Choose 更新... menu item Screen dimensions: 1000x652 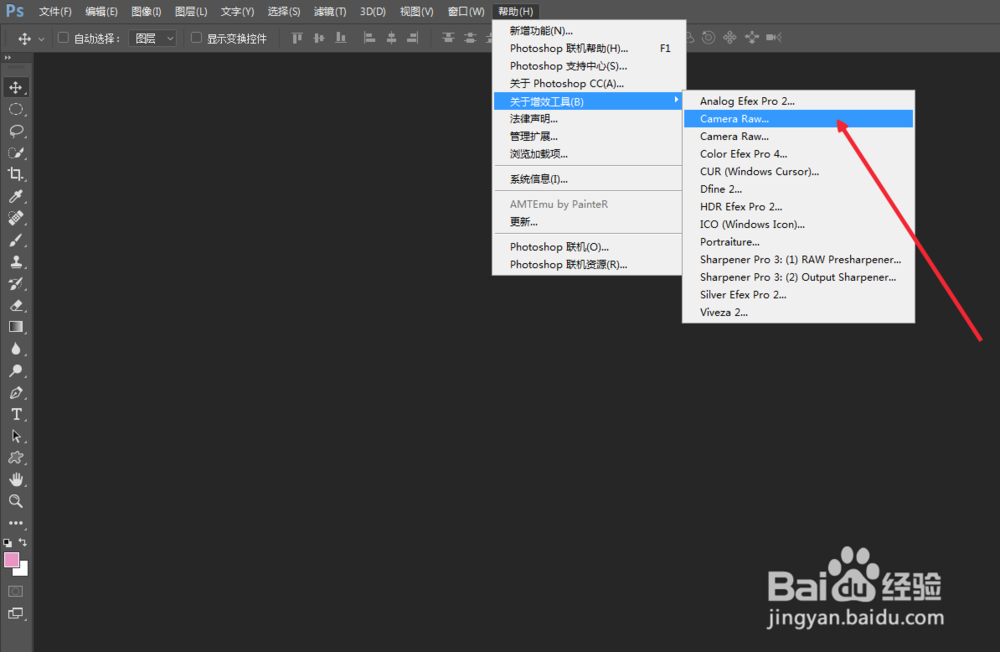(x=589, y=222)
